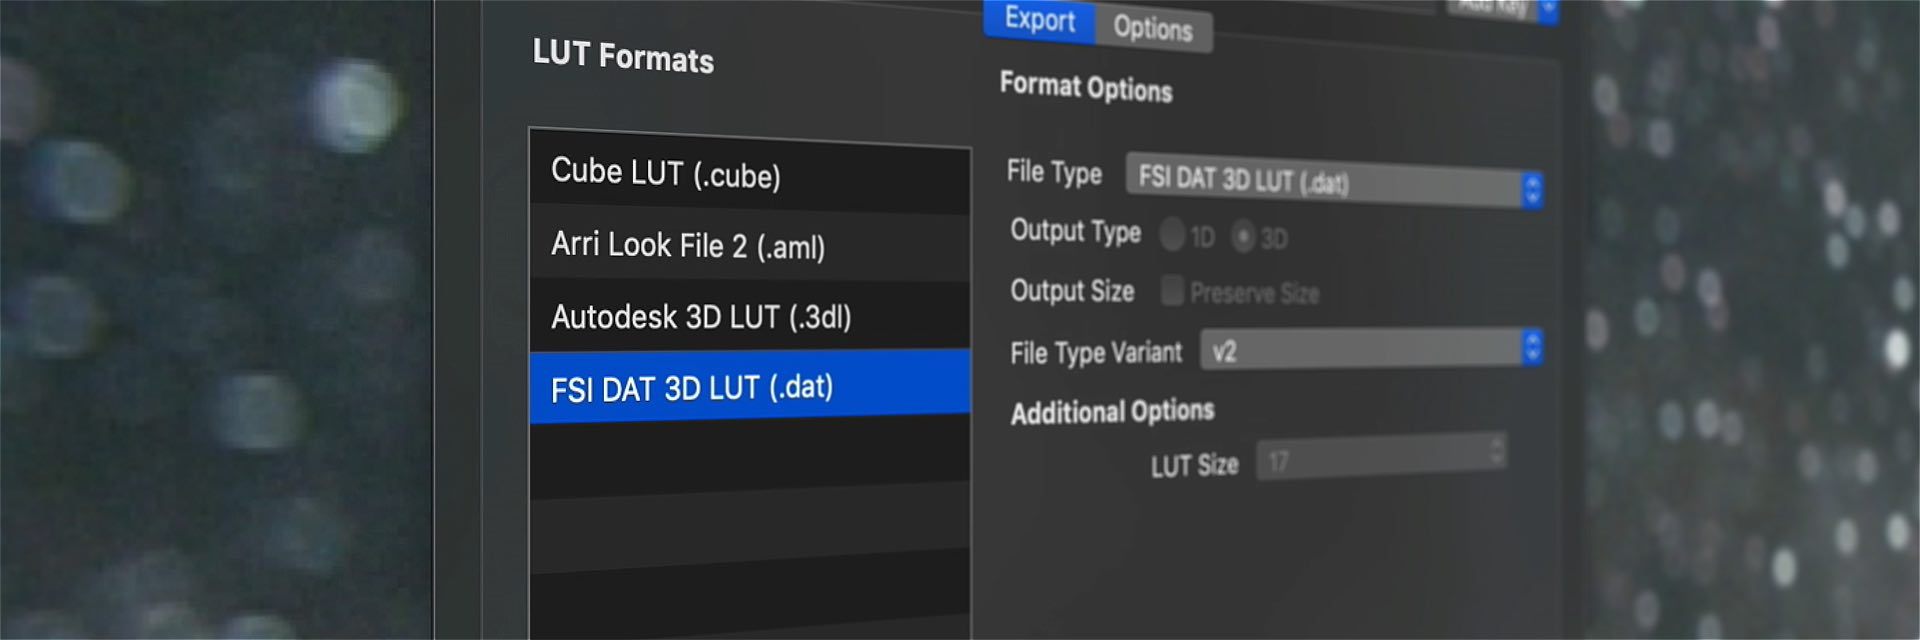This screenshot has height=640, width=1920.
Task: Select the 3D output type radio
Action: pyautogui.click(x=1243, y=237)
